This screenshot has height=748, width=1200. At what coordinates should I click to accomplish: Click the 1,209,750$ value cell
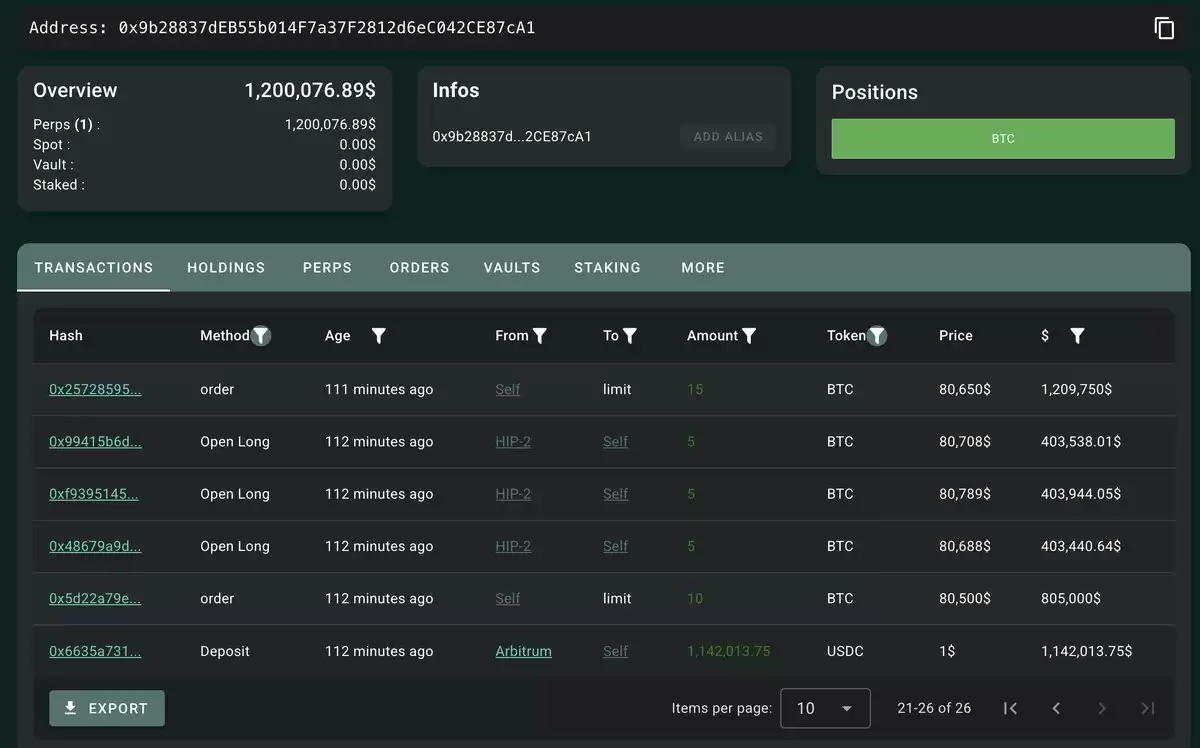[x=1076, y=390]
